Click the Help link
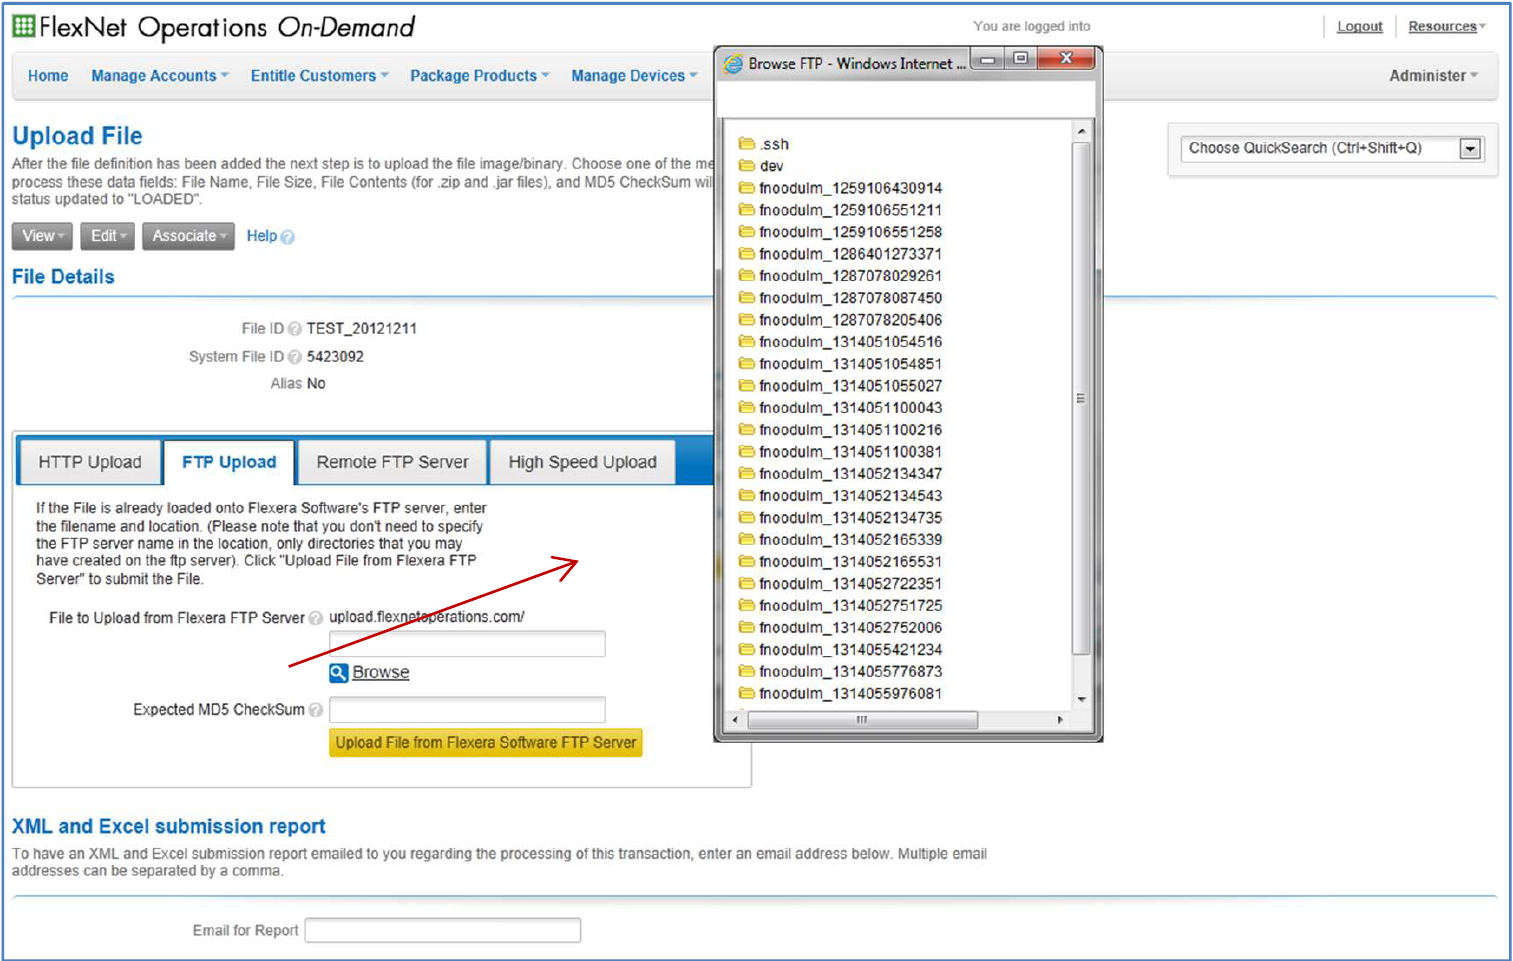The image size is (1513, 961). pyautogui.click(x=262, y=236)
